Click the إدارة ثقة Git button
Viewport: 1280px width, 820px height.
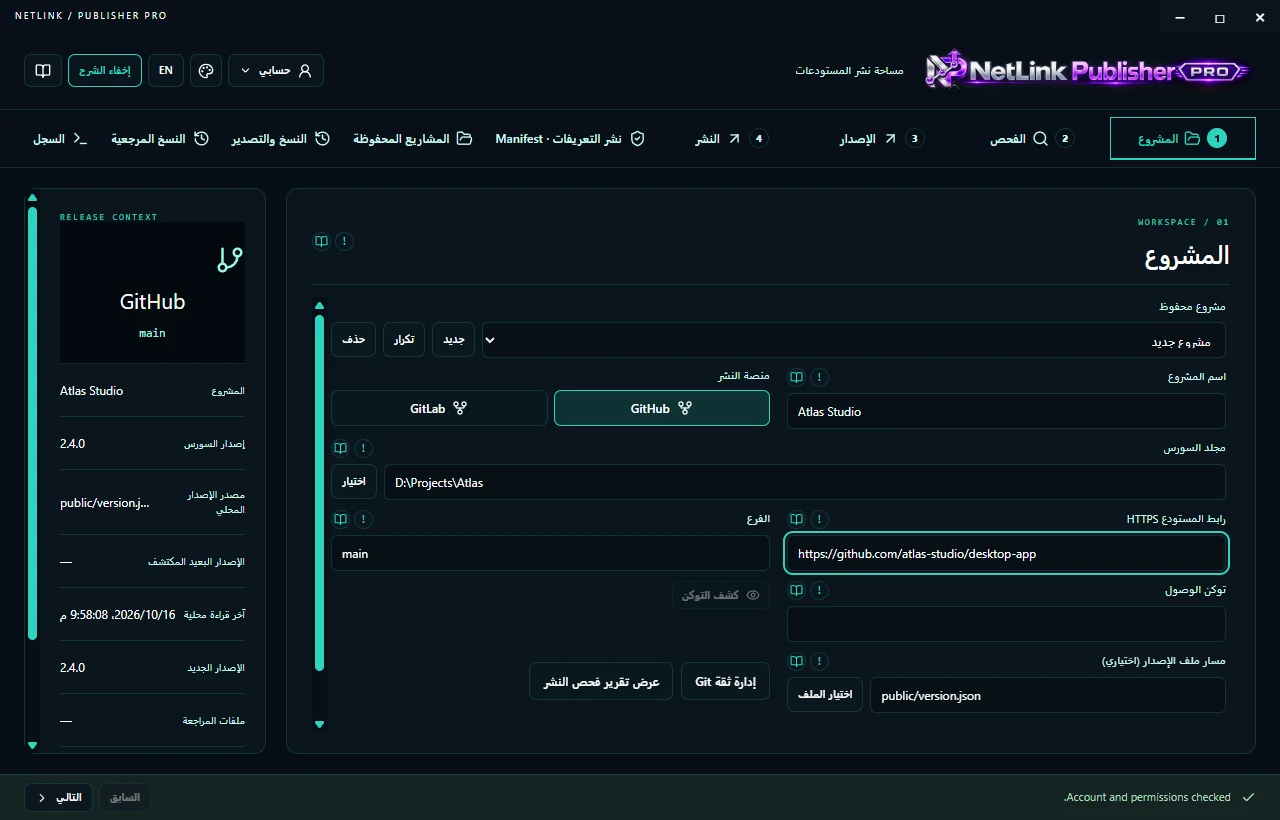click(x=726, y=681)
